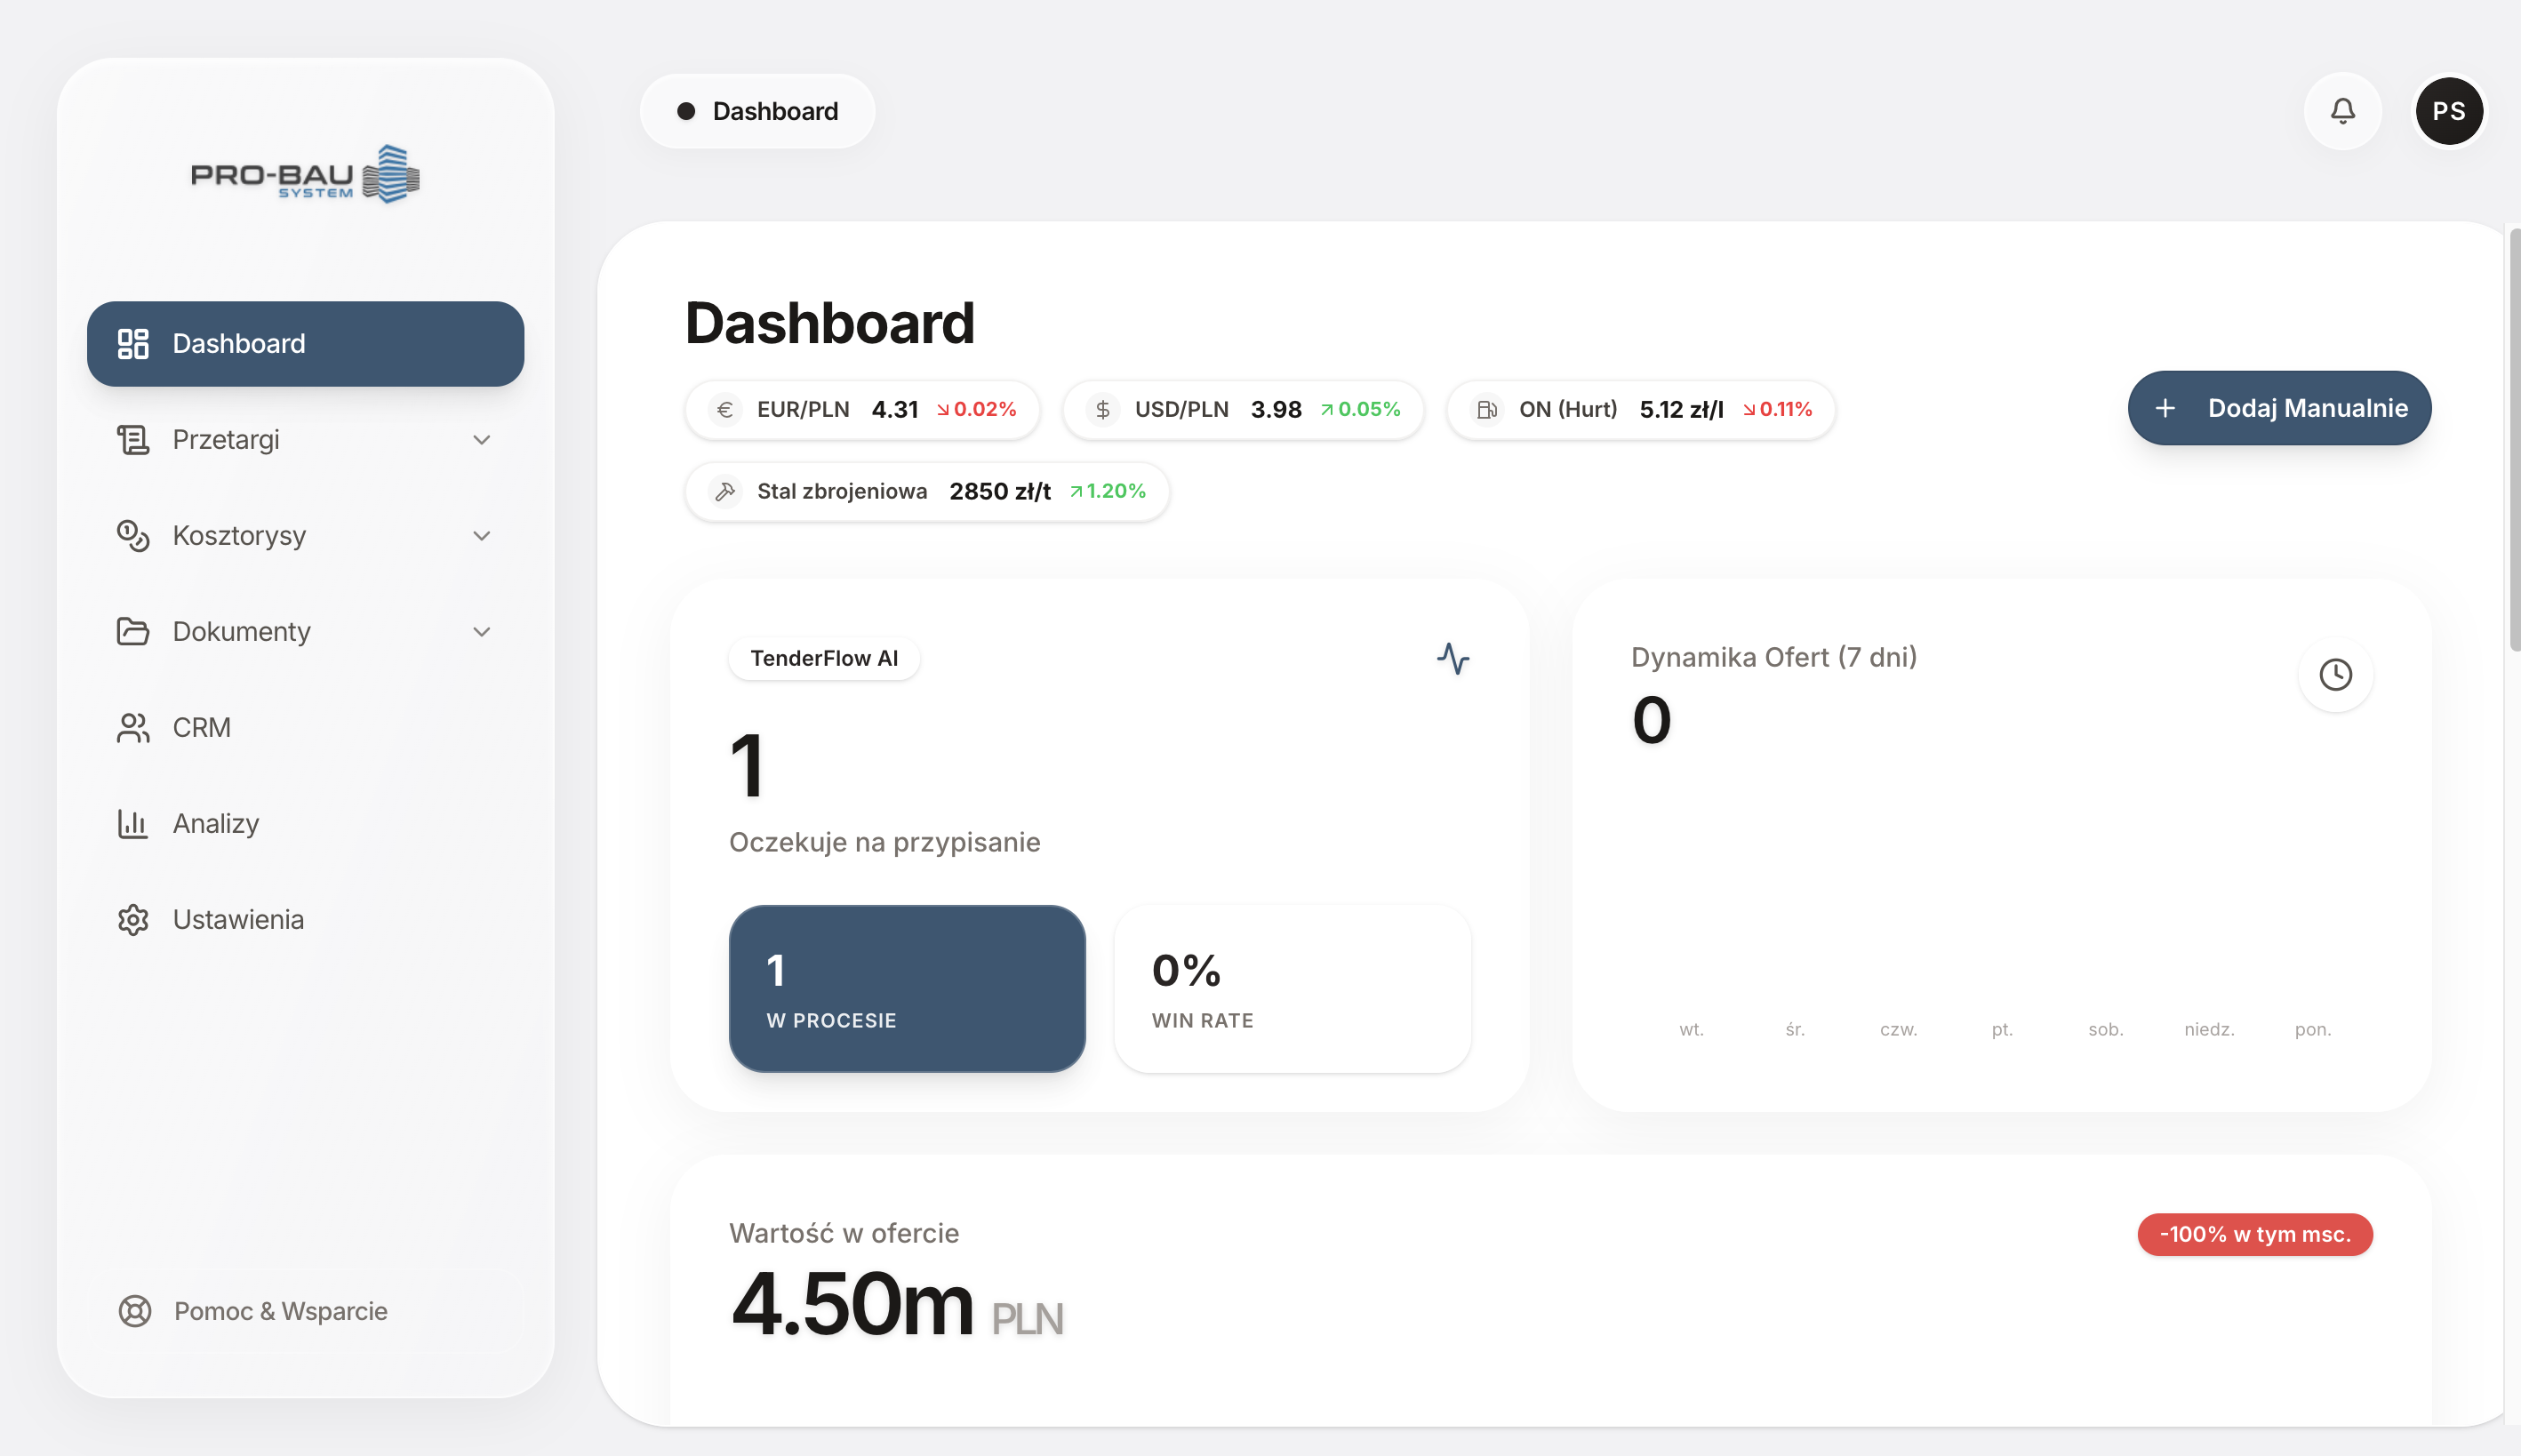Screen dimensions: 2521x1456
Task: Select Dashboard in the sidebar
Action: 305,344
